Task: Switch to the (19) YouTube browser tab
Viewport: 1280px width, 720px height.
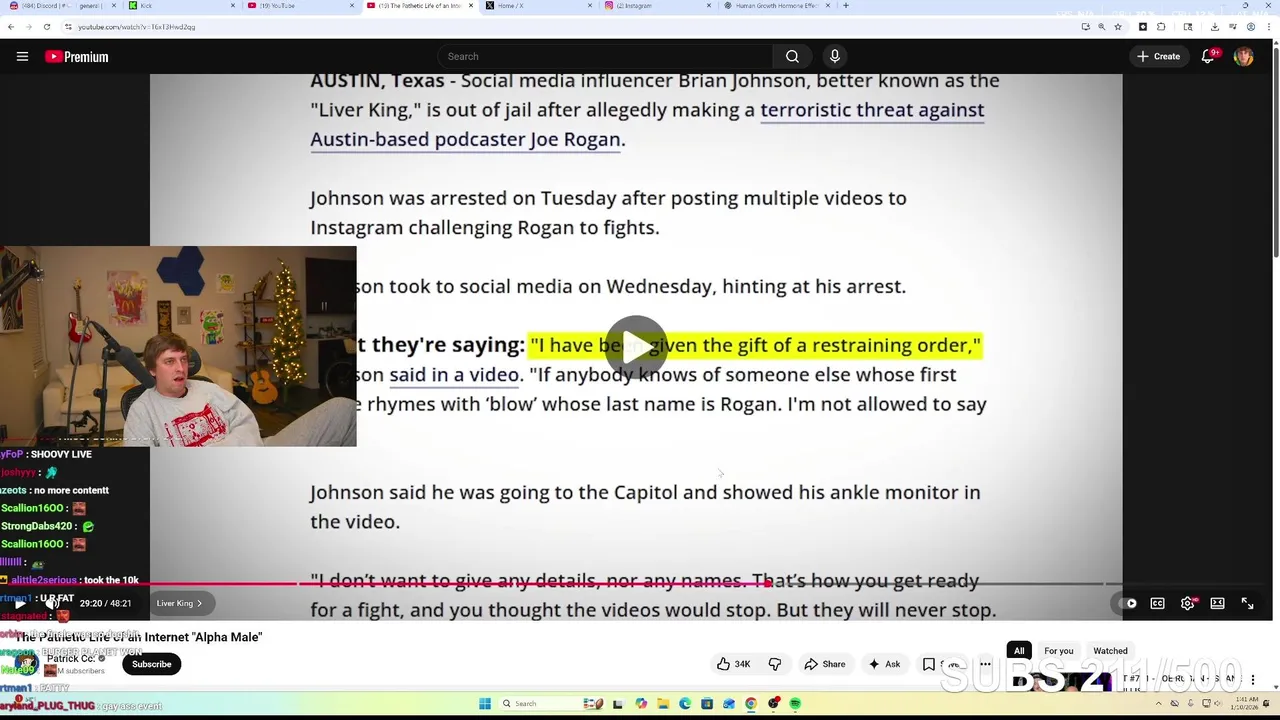Action: click(298, 6)
